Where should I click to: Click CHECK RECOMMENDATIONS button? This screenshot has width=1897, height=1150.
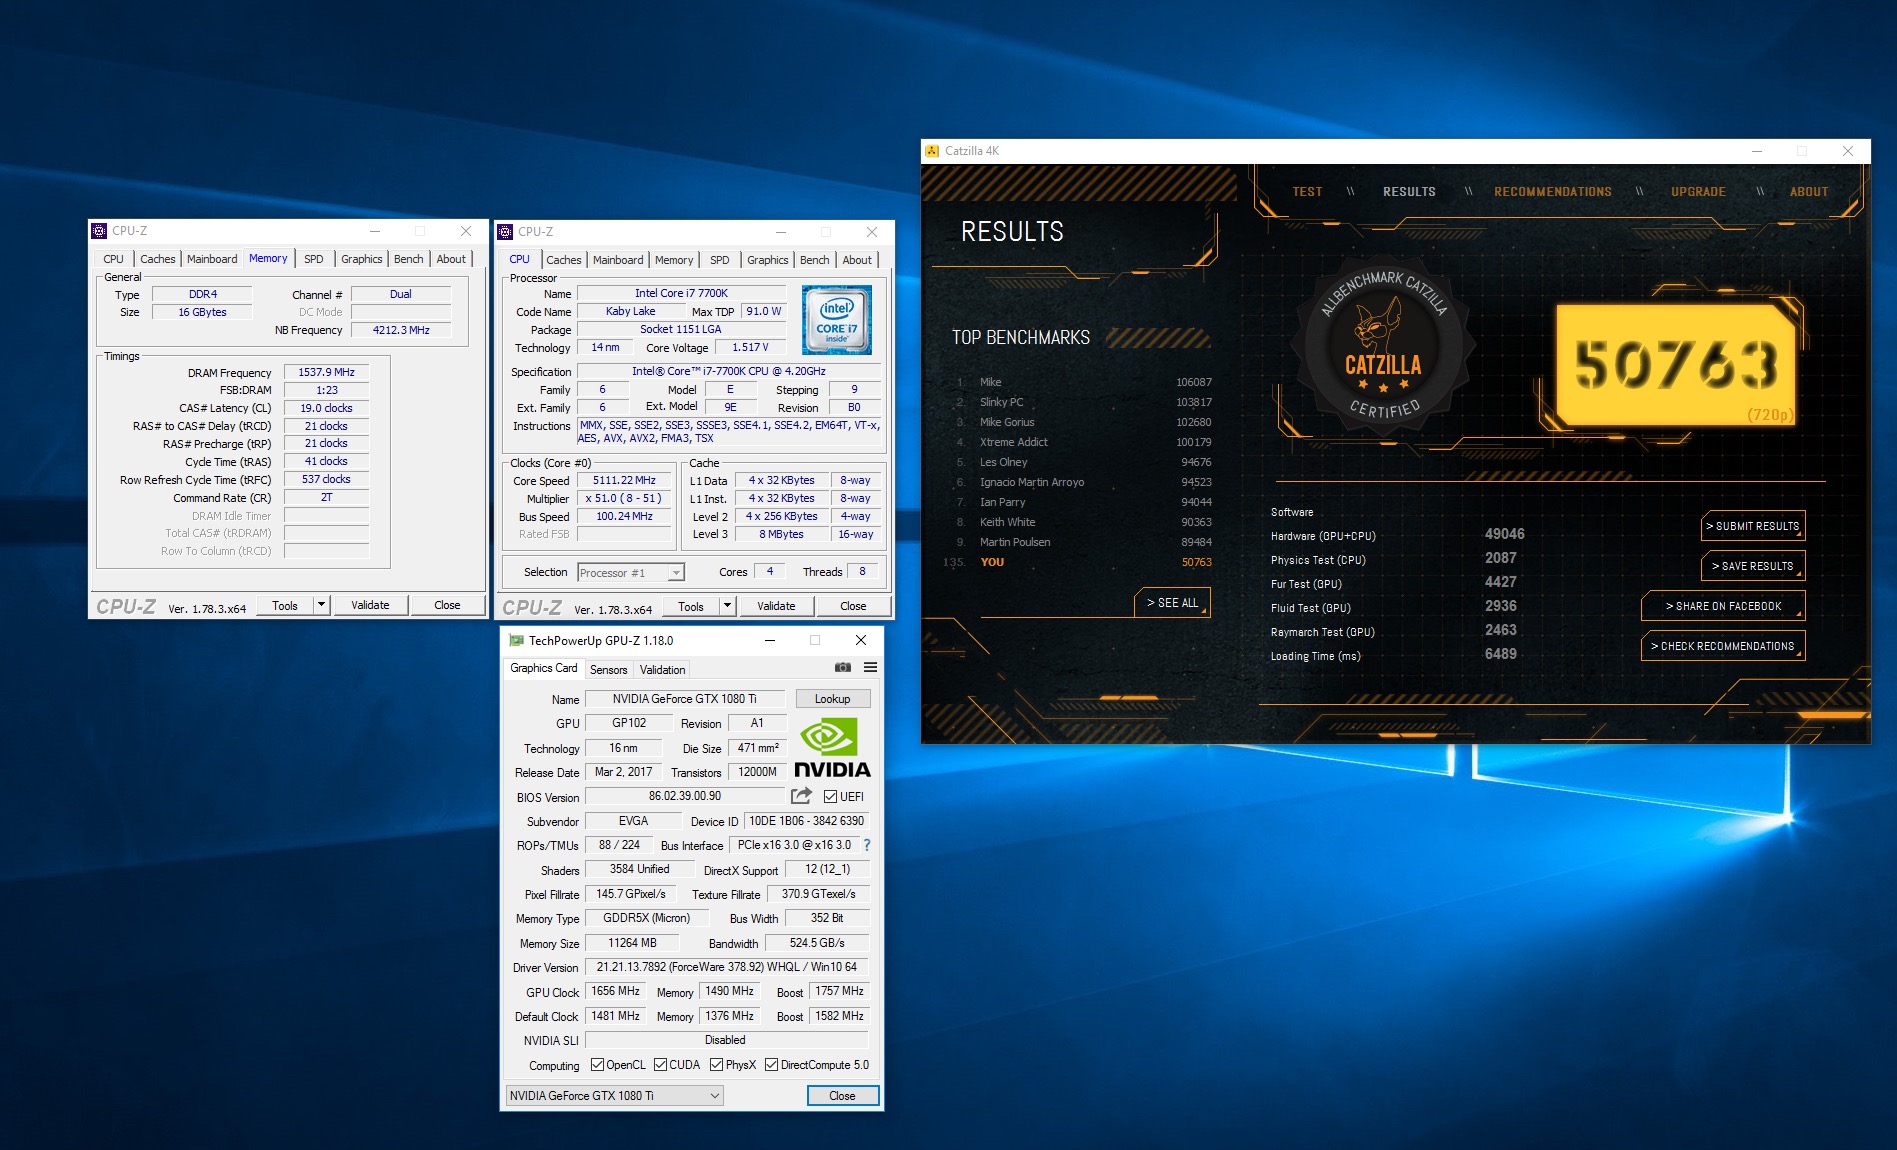pos(1723,646)
